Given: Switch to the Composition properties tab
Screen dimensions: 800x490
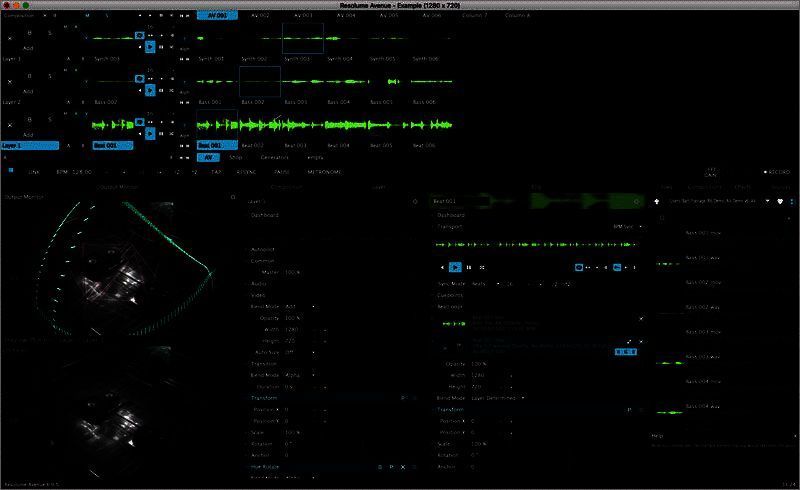Looking at the screenshot, I should (286, 187).
